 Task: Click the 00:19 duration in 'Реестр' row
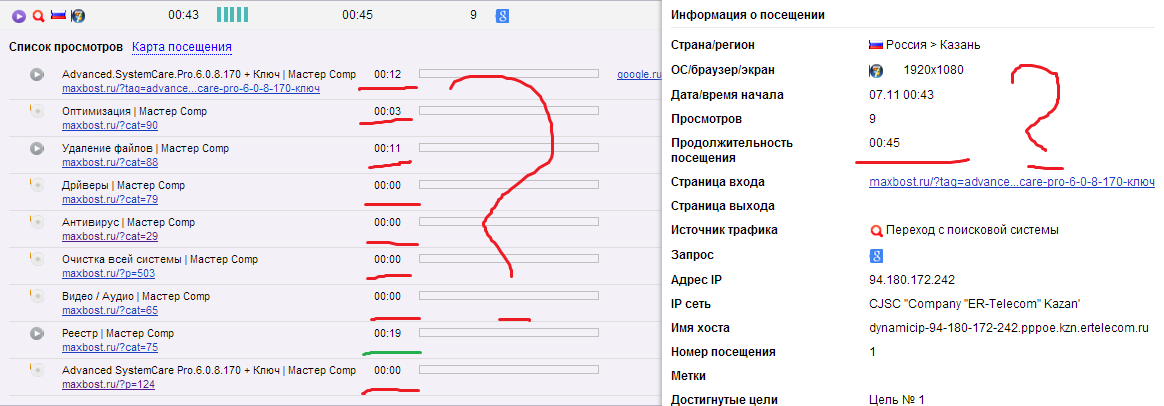[x=388, y=333]
